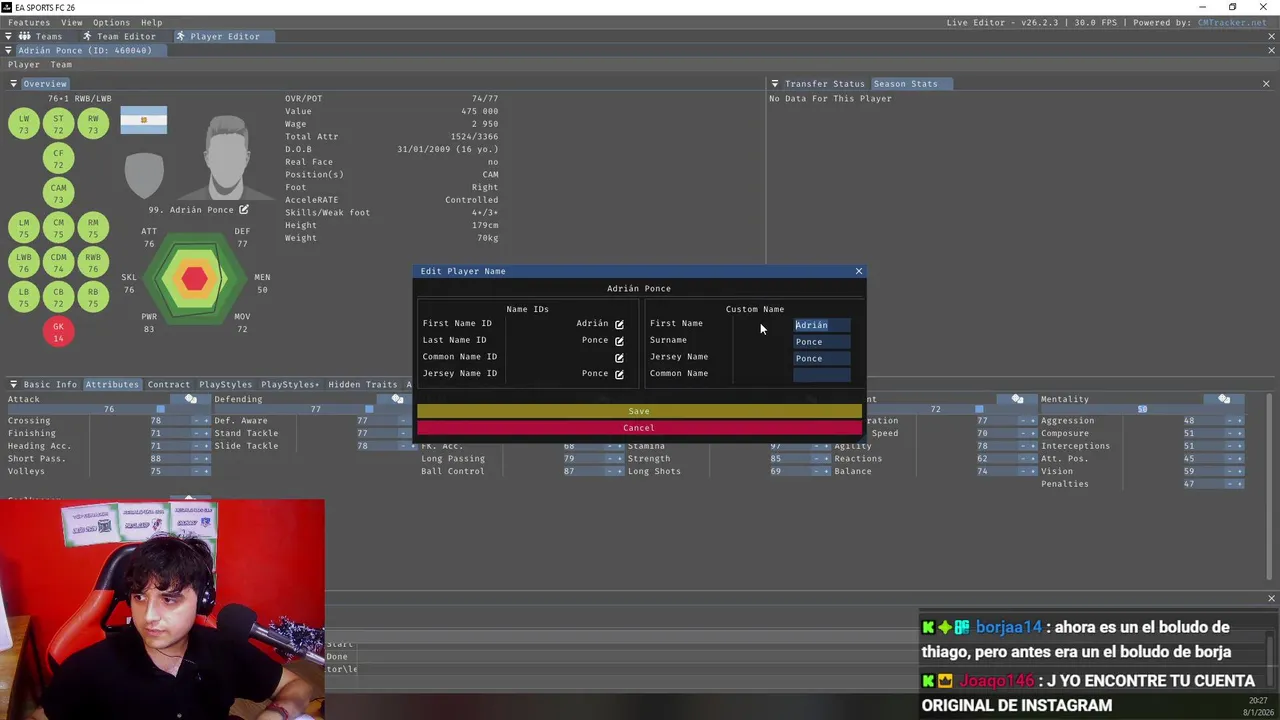Click the attribute radar hexagon chart
The image size is (1280, 720).
click(x=195, y=279)
